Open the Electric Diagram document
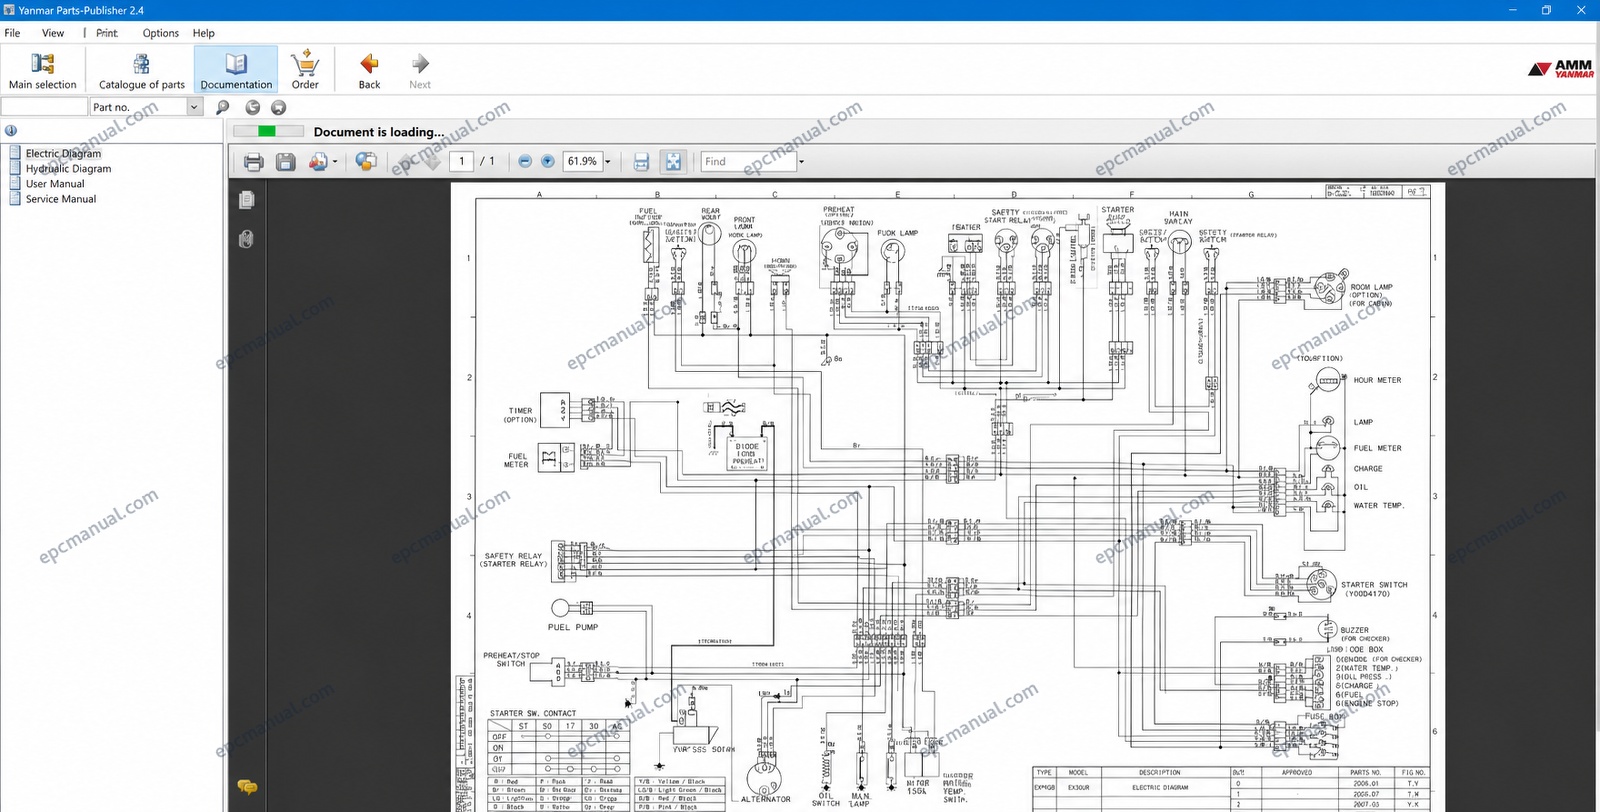Viewport: 1600px width, 812px height. [x=63, y=153]
